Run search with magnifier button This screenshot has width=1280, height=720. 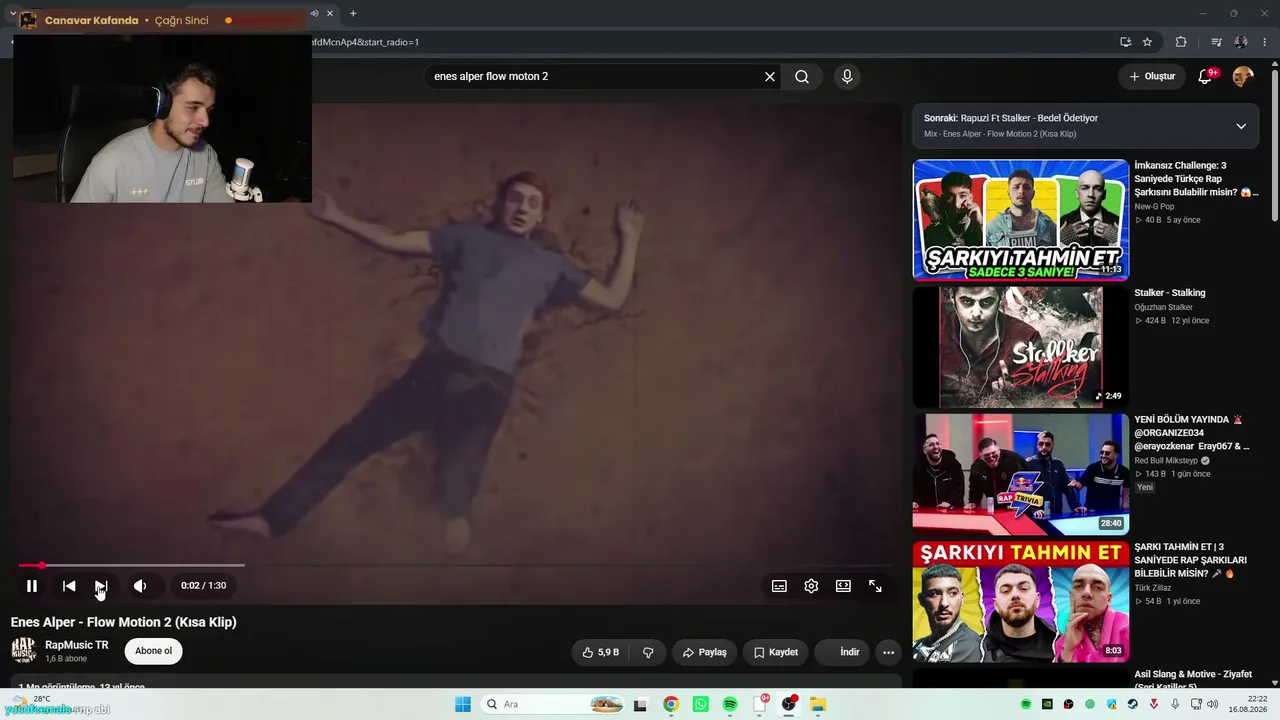point(802,76)
